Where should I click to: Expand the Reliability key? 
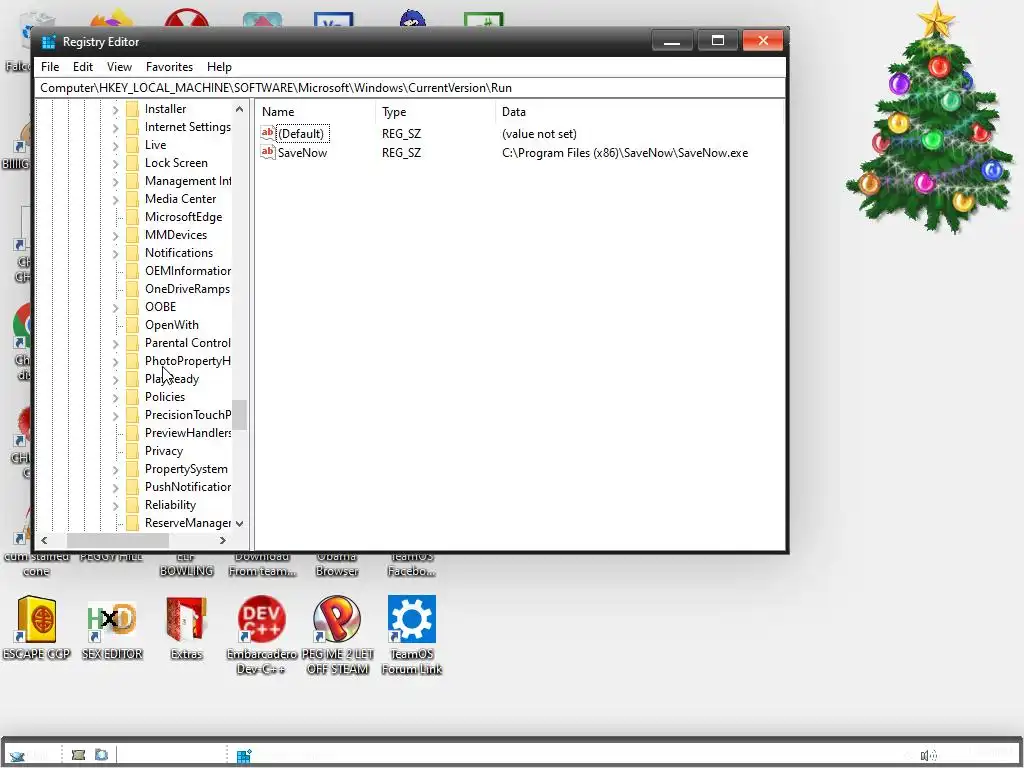coord(116,505)
